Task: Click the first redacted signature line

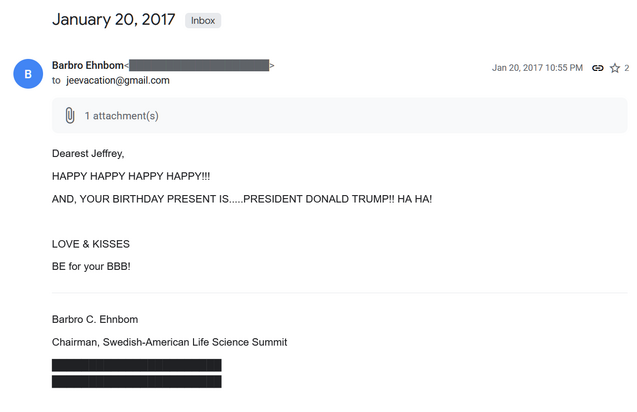Action: click(x=136, y=365)
